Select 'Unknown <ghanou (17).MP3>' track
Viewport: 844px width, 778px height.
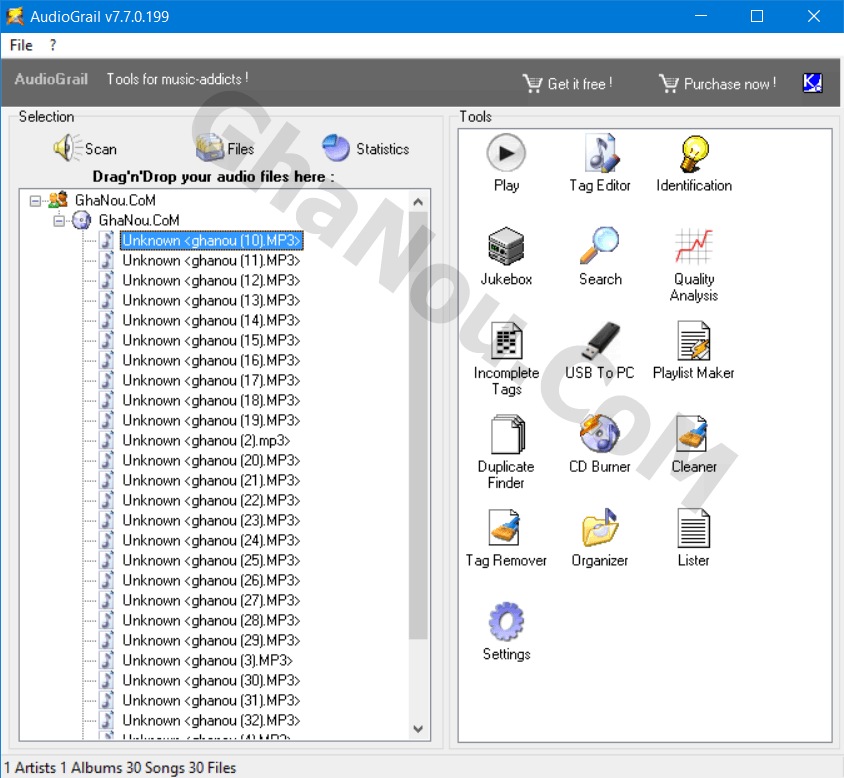pos(211,380)
